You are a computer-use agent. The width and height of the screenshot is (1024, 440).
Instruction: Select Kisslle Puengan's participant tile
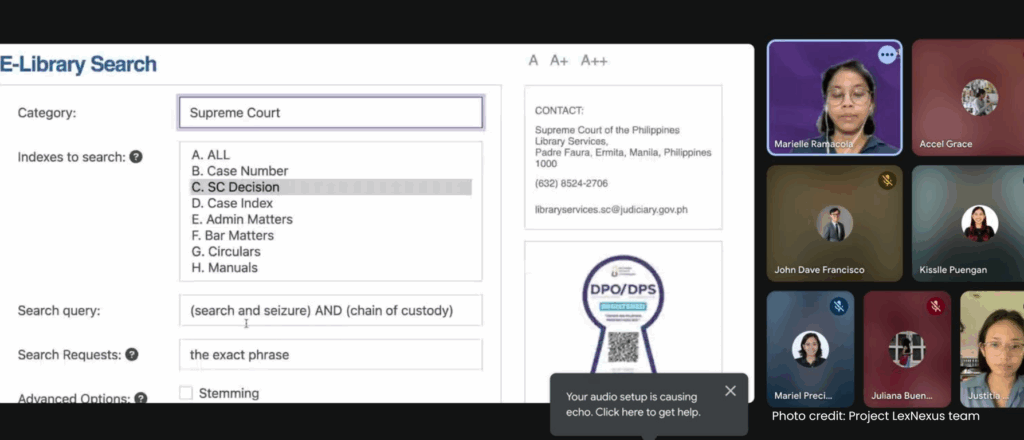click(x=967, y=223)
